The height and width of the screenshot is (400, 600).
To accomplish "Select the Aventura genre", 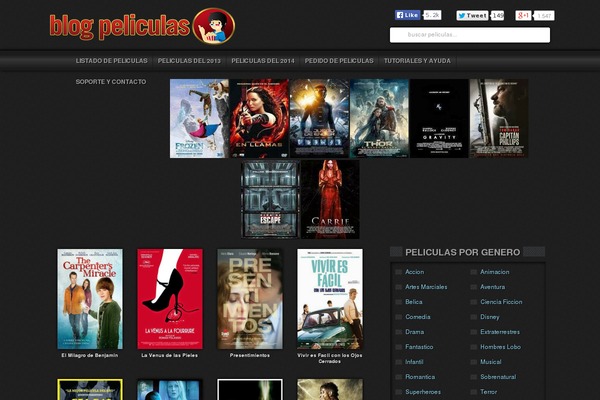I will (x=492, y=287).
